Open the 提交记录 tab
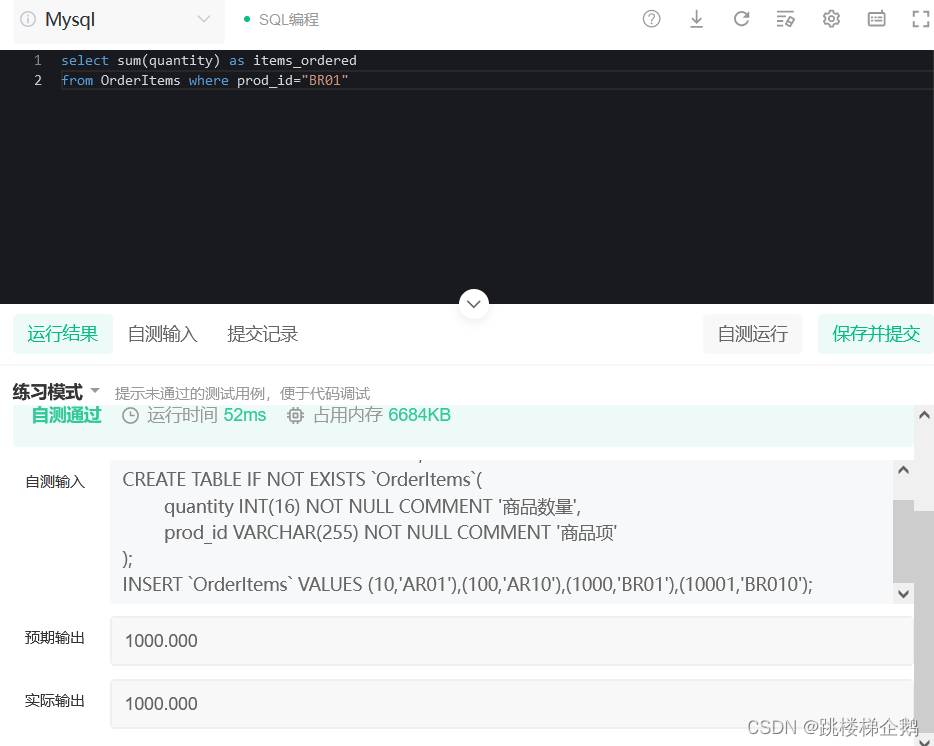 262,334
